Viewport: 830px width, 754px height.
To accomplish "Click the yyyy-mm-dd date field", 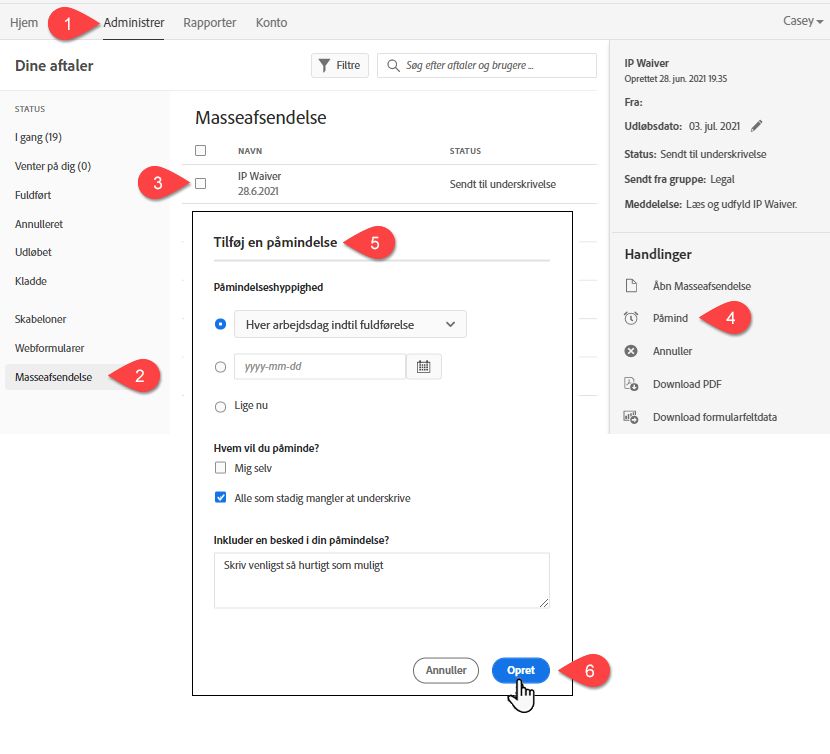I will tap(320, 366).
